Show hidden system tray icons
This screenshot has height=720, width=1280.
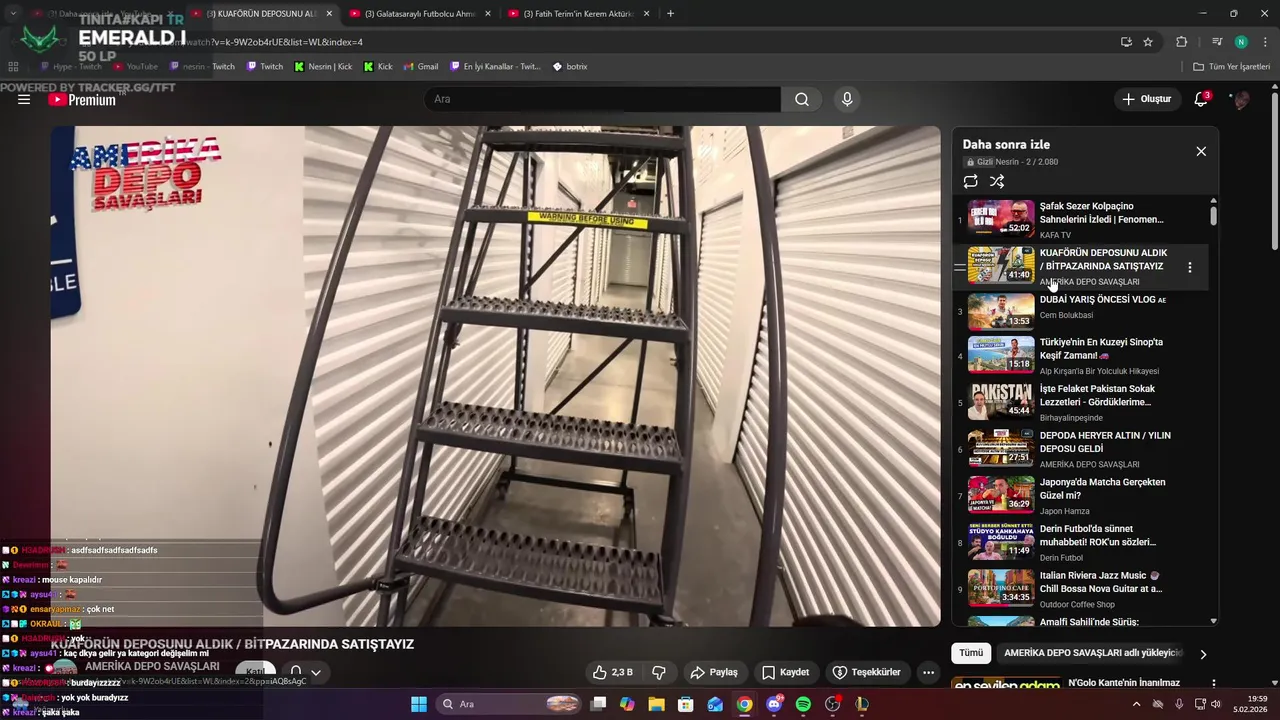(1136, 704)
